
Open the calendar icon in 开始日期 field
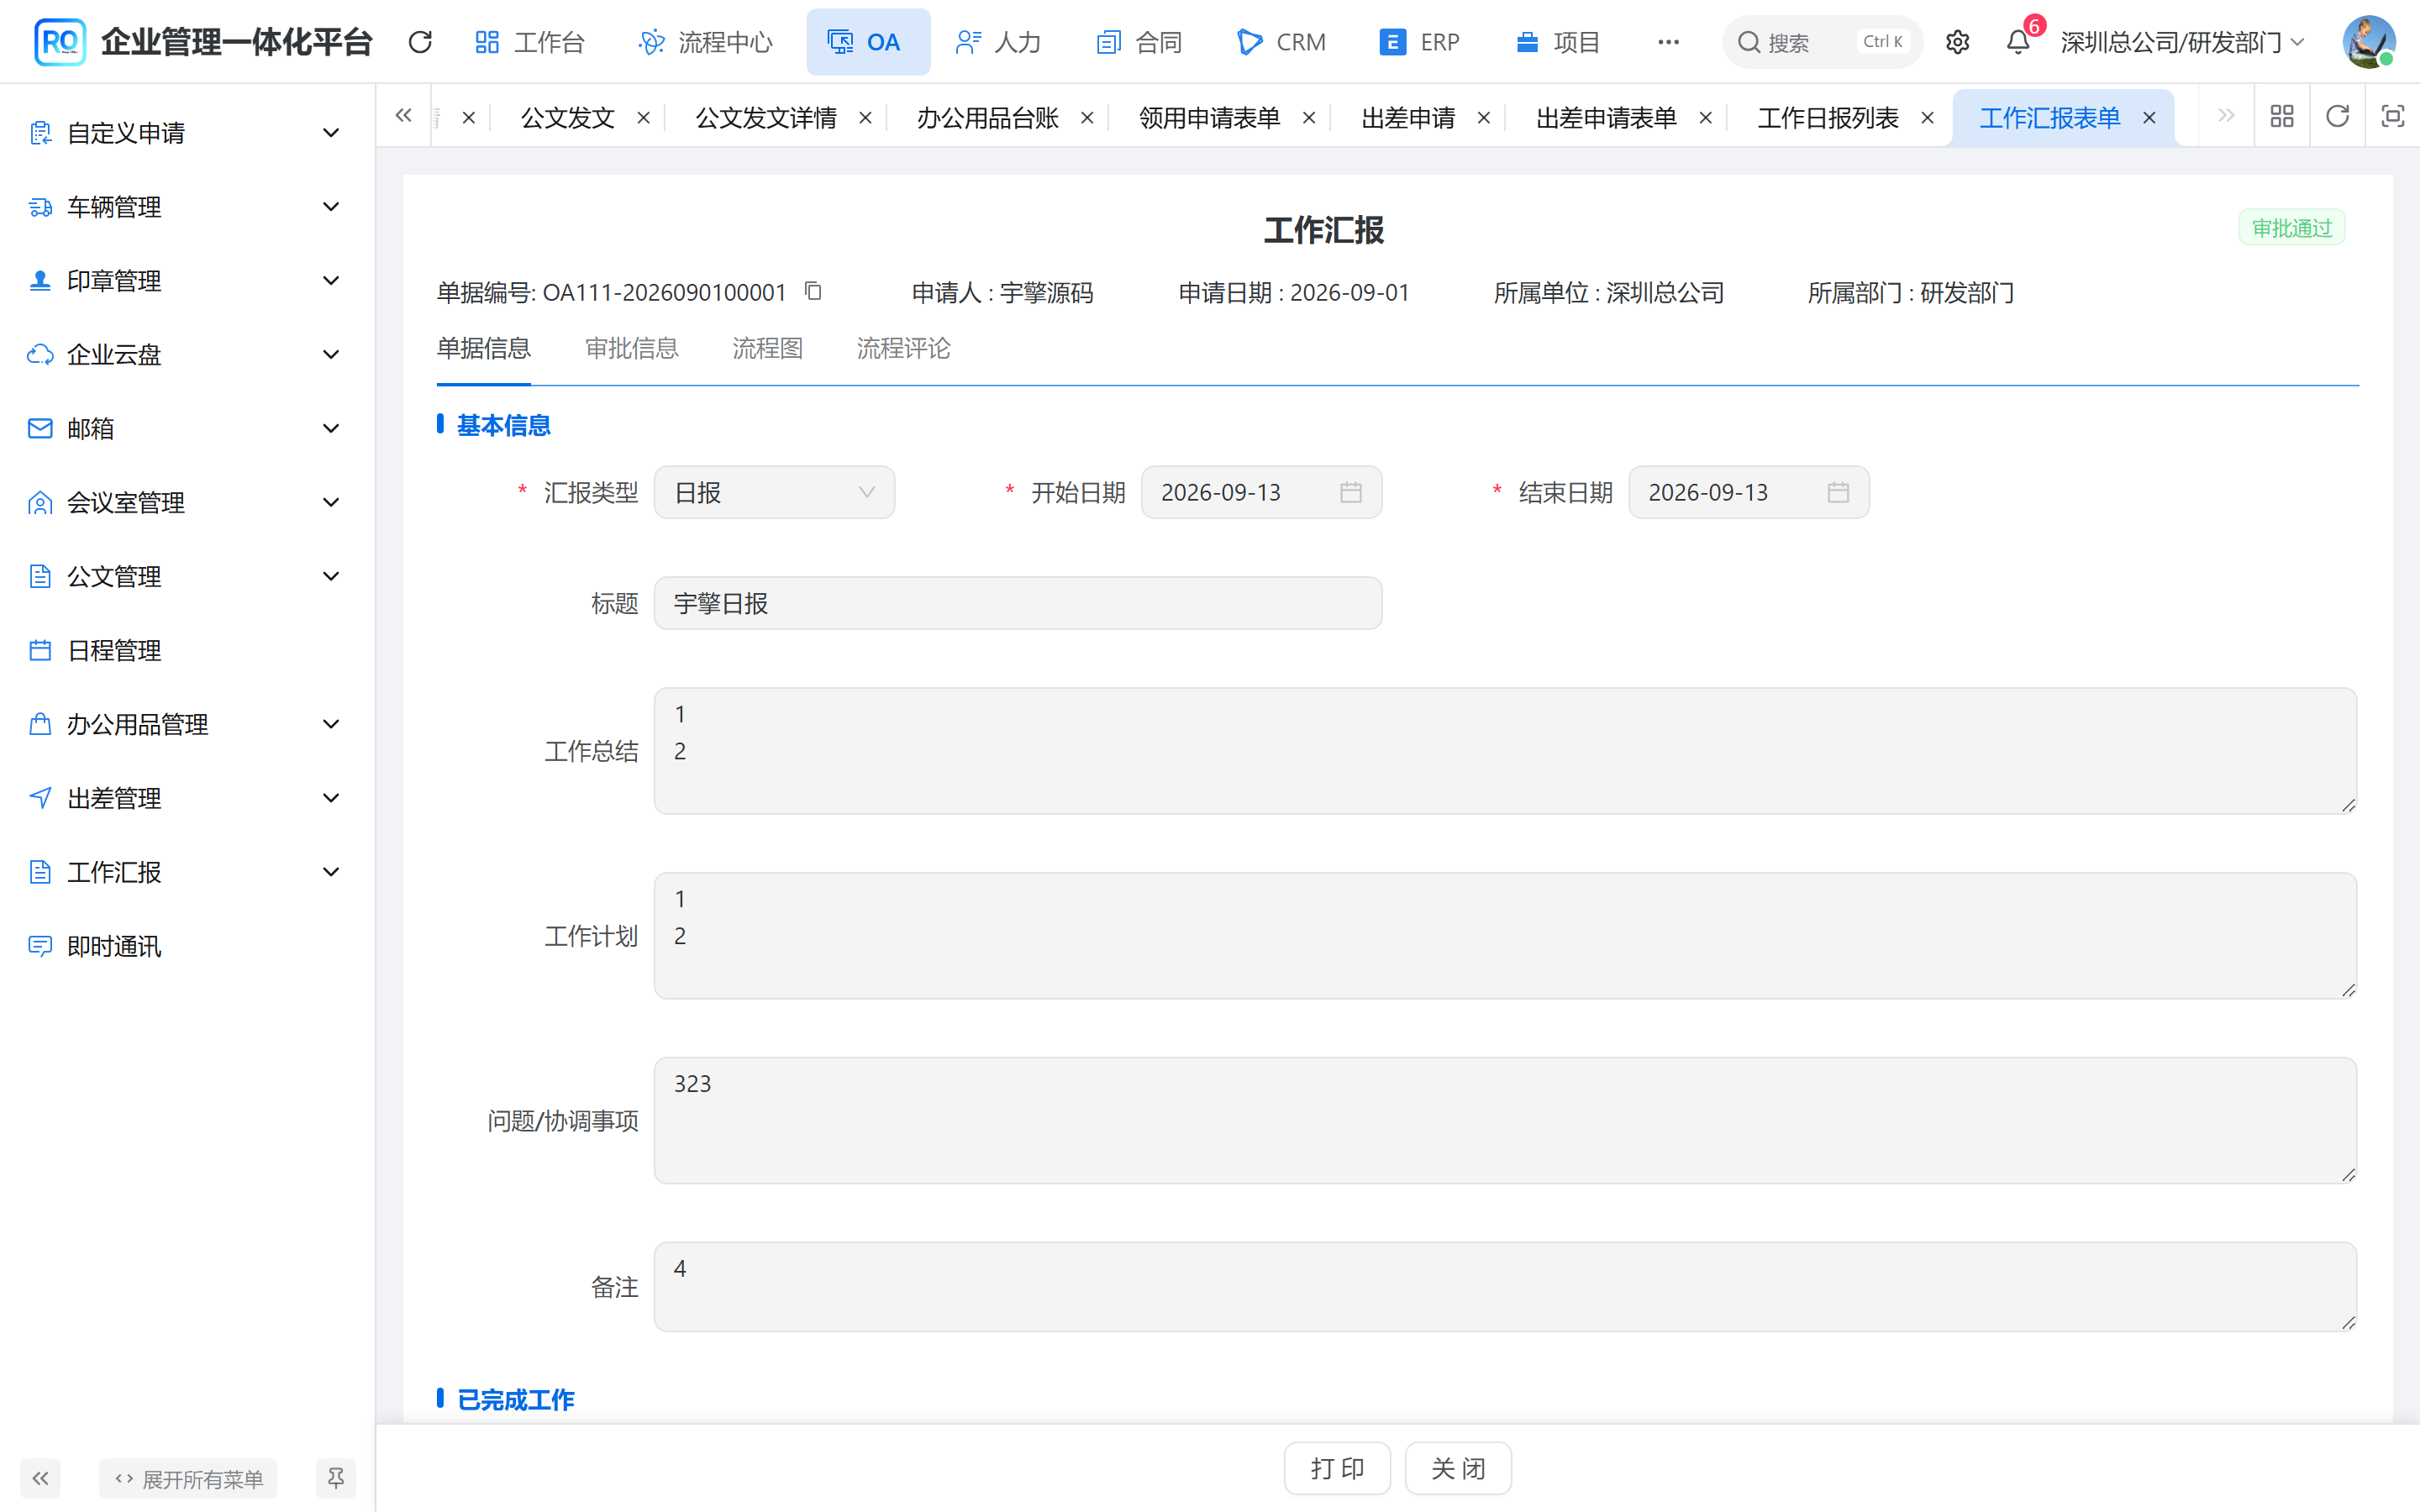[x=1351, y=492]
